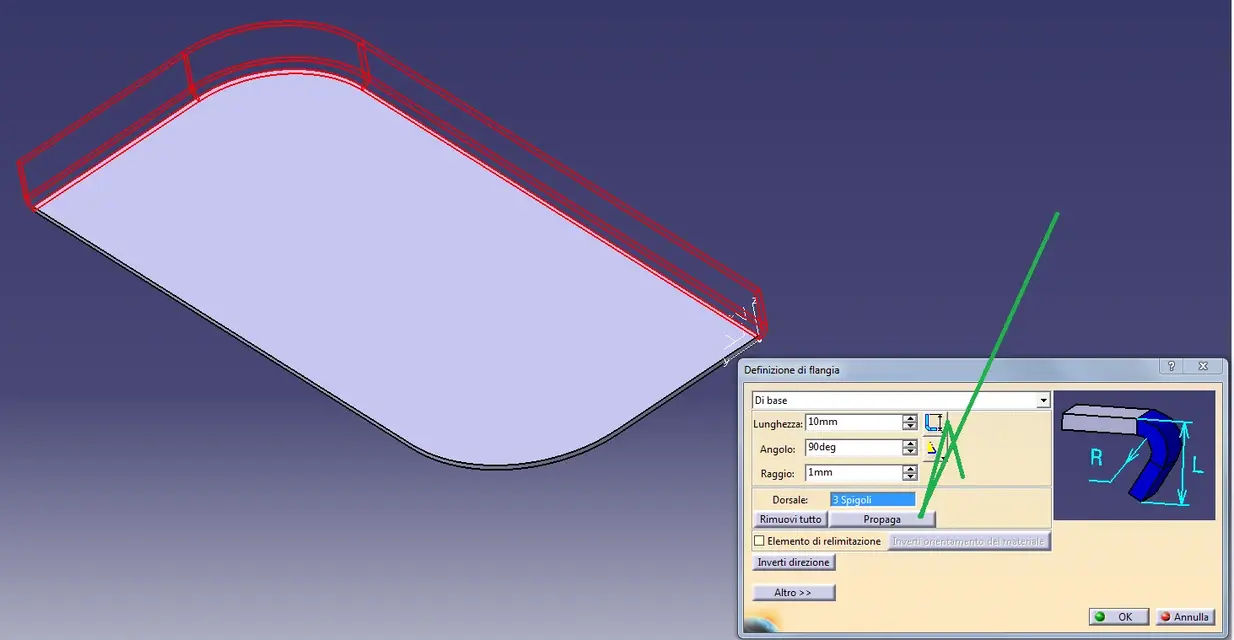Click the Angolo angle input field
The image size is (1234, 640).
click(853, 447)
